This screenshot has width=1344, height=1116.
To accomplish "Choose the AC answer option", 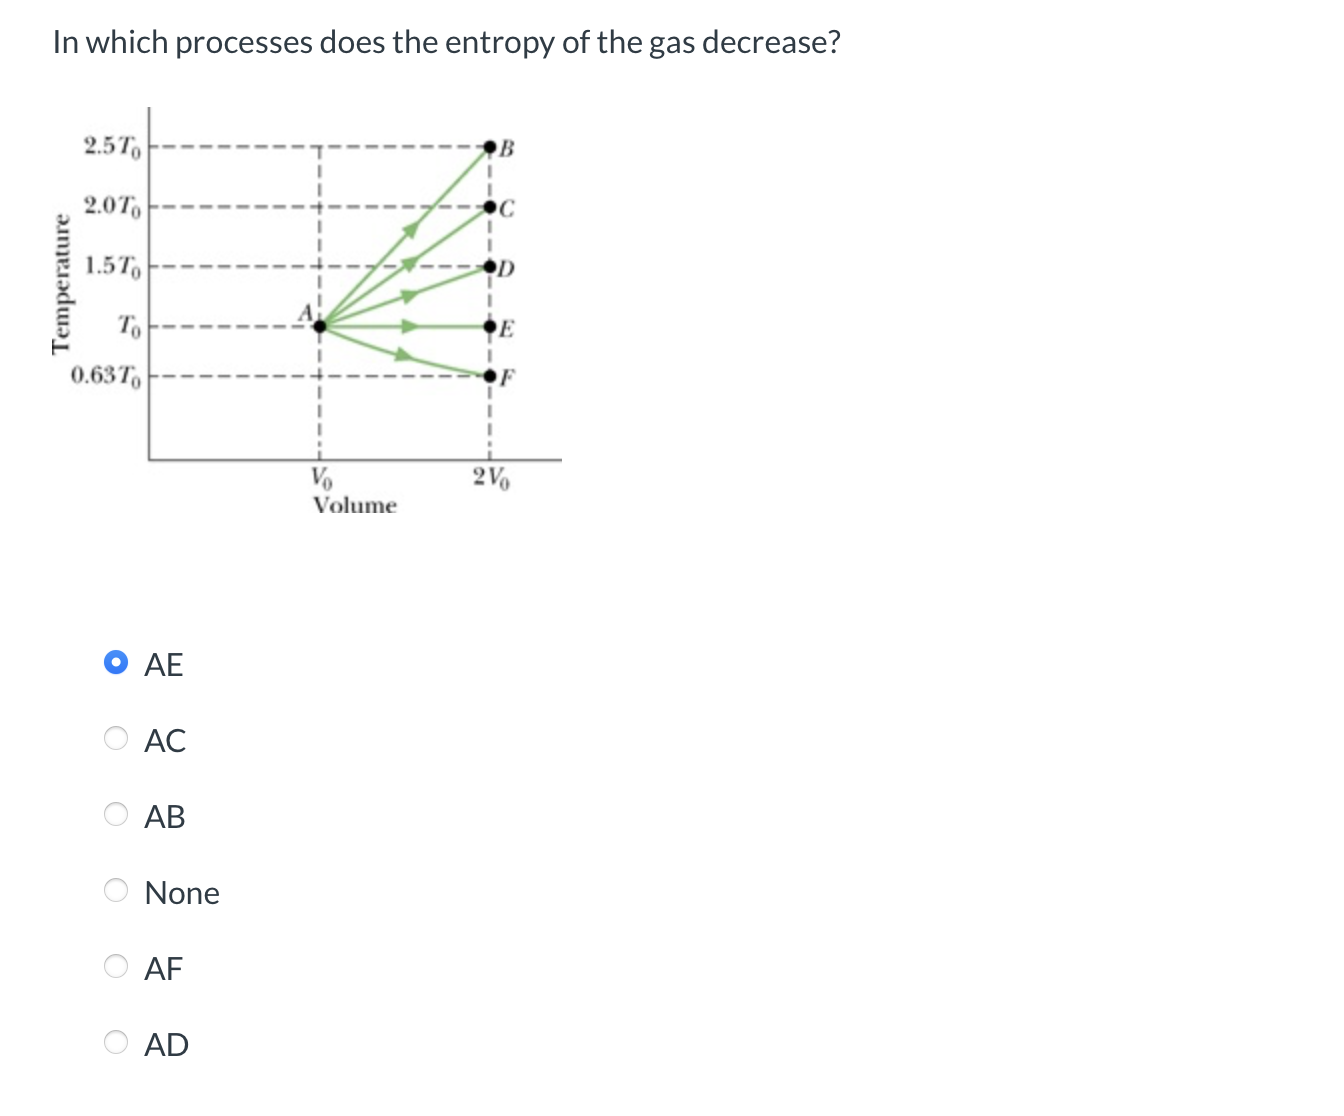I will (116, 738).
